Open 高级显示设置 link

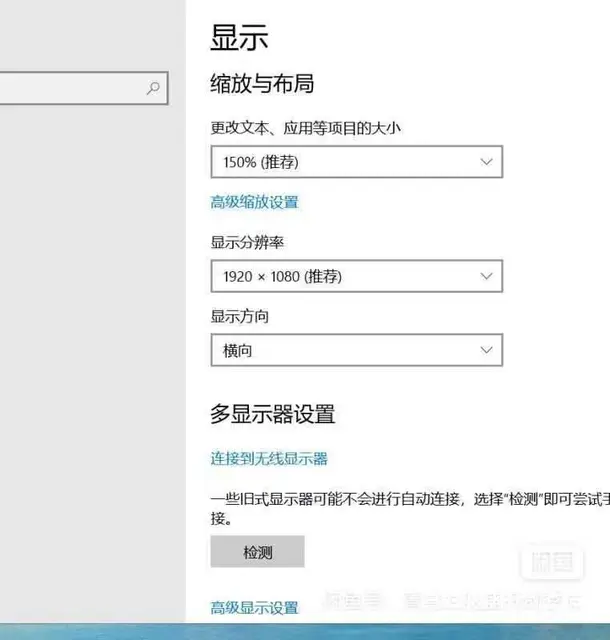pos(255,608)
